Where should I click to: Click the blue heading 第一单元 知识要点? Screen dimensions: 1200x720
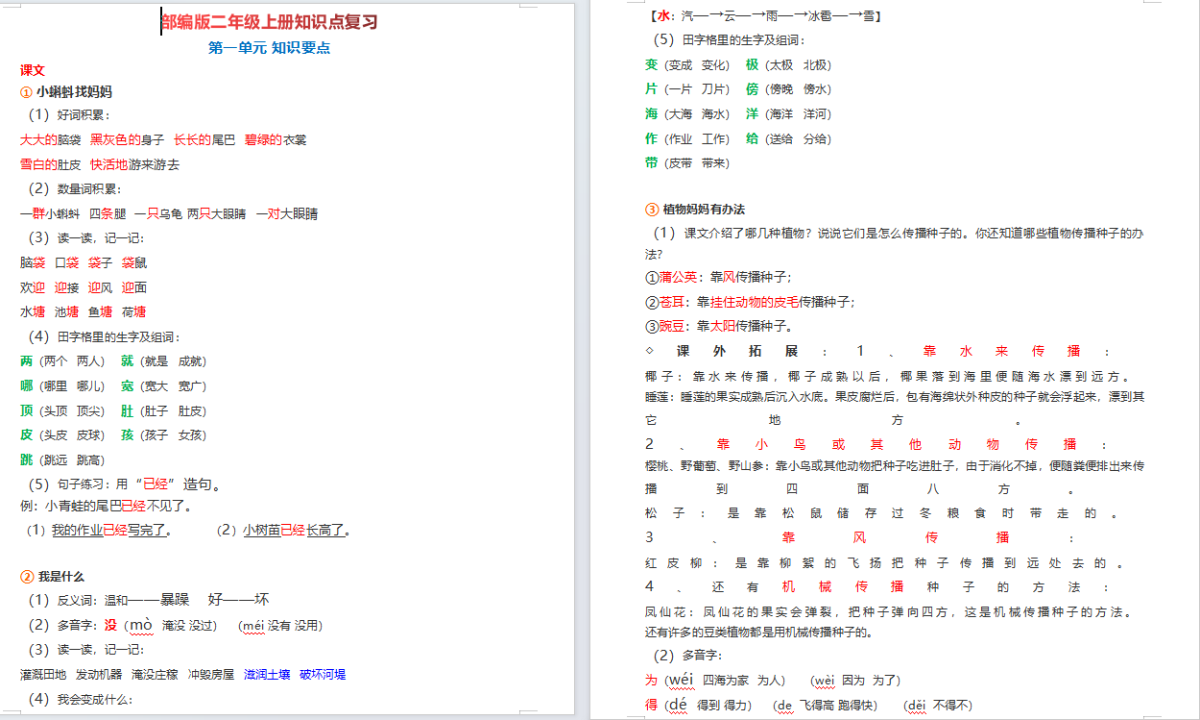click(269, 47)
